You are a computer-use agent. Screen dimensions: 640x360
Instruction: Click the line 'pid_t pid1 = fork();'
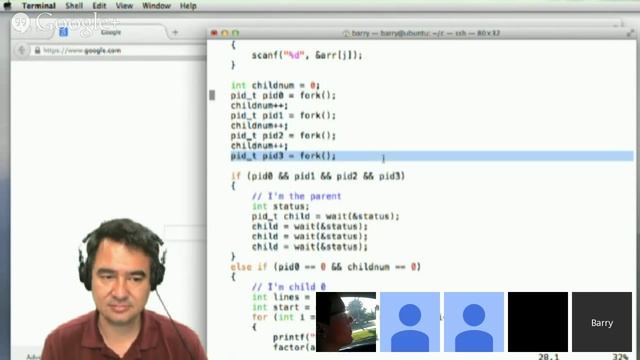pyautogui.click(x=283, y=116)
